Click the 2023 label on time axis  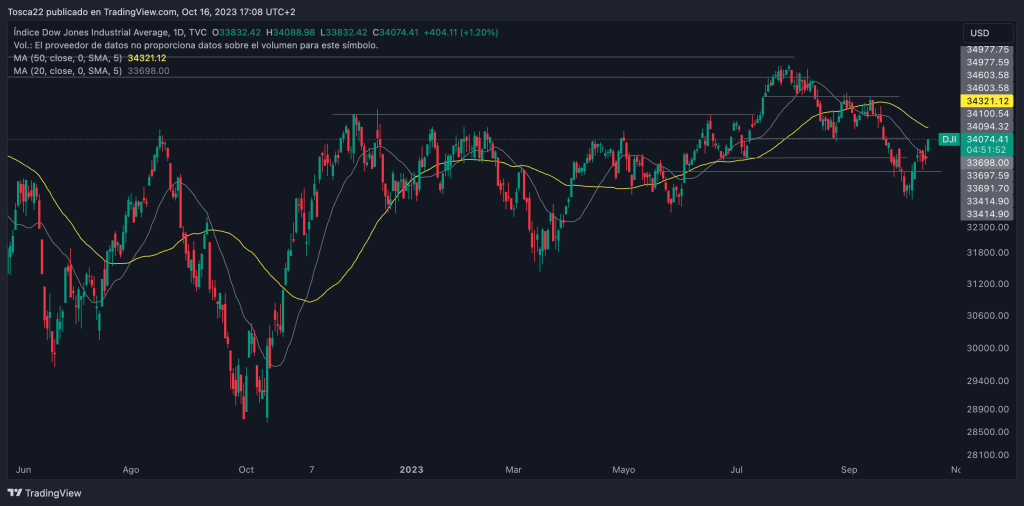point(412,468)
